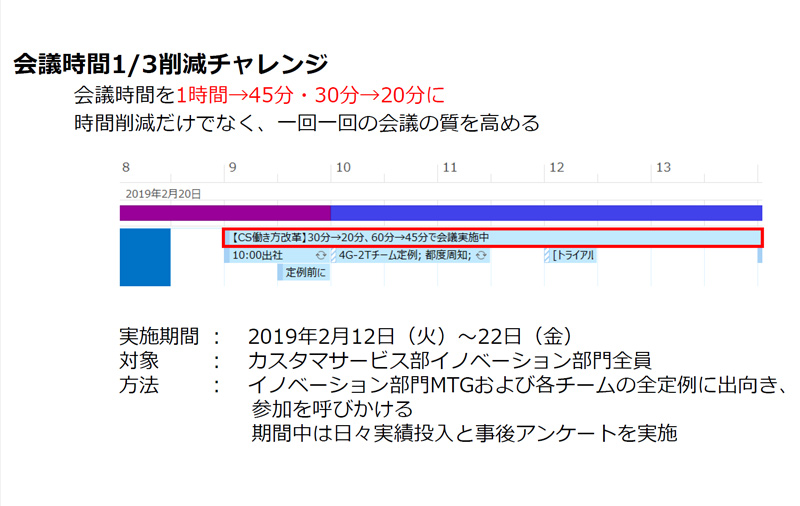
Task: Click the 方法 label
Action: 139,385
